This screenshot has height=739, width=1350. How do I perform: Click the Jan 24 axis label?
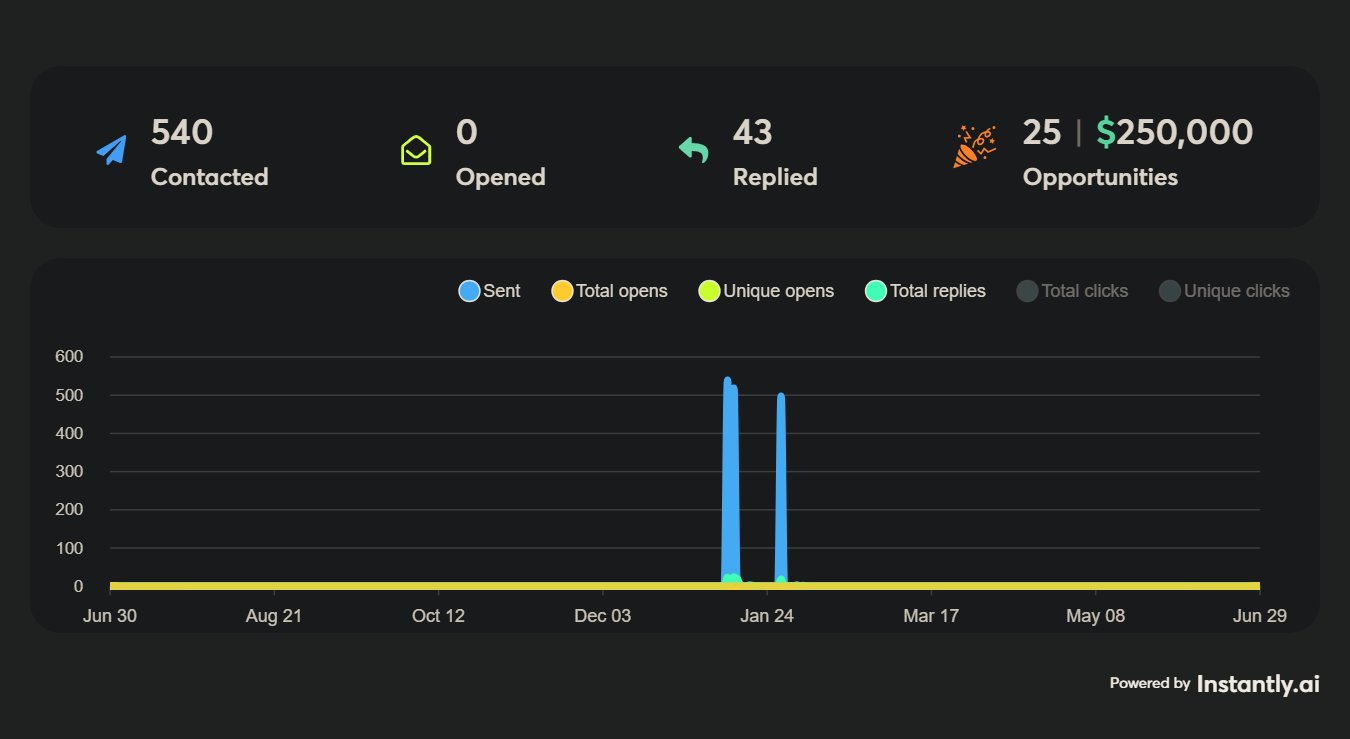tap(767, 616)
